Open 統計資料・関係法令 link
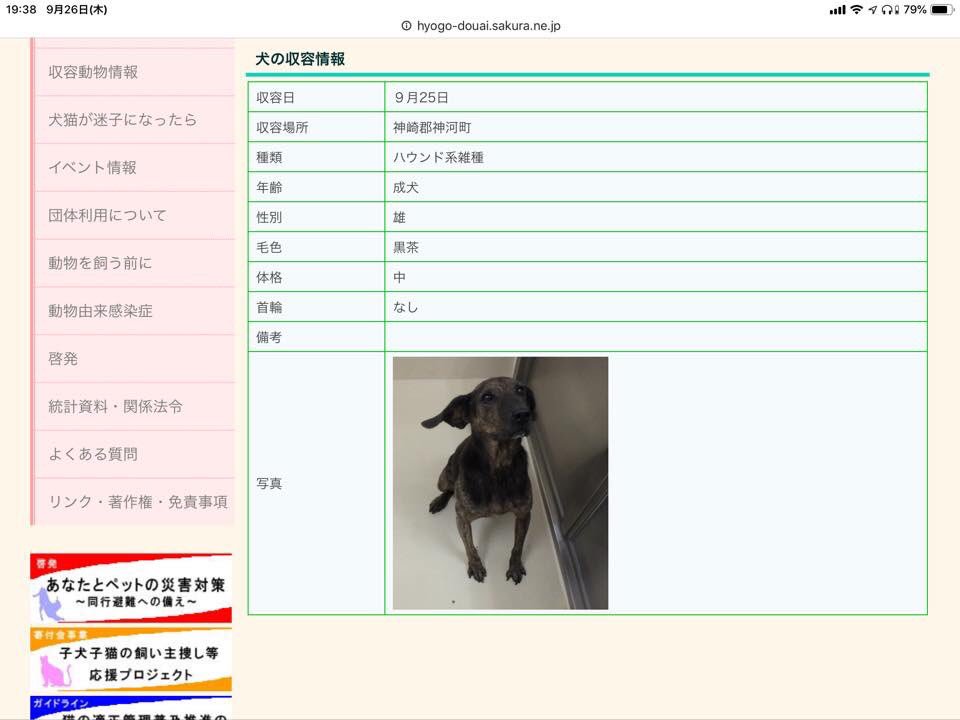The width and height of the screenshot is (960, 720). click(x=135, y=407)
